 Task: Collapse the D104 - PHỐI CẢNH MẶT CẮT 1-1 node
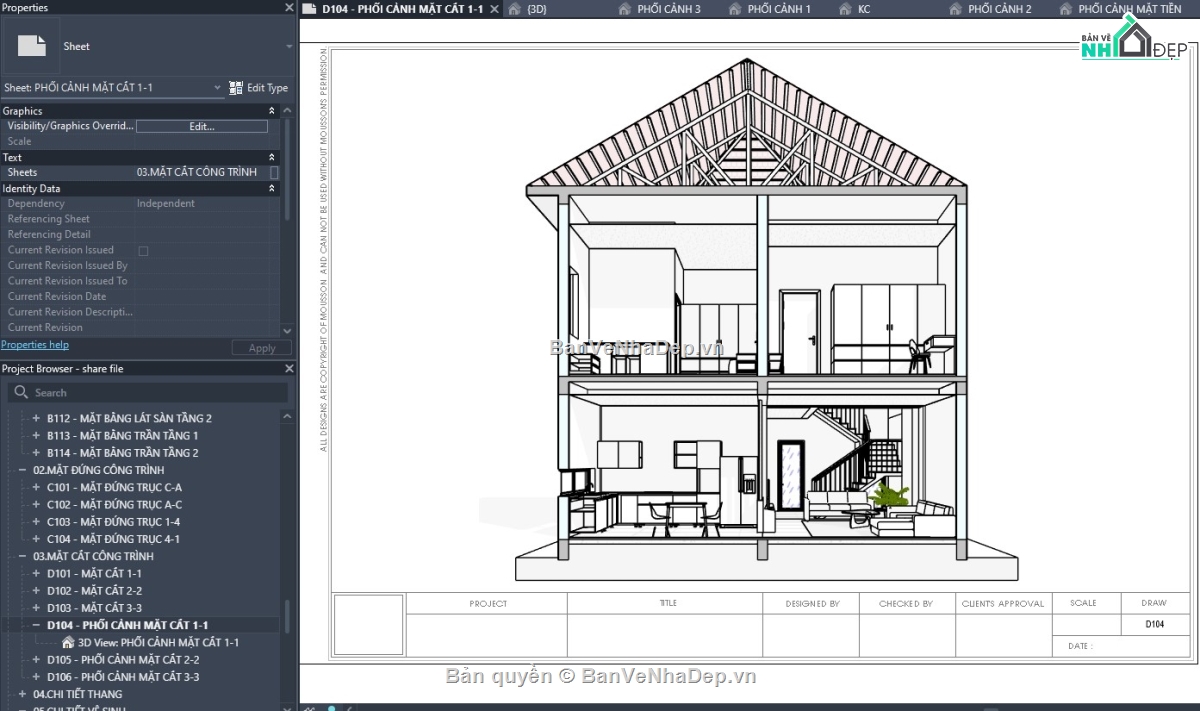[x=37, y=625]
